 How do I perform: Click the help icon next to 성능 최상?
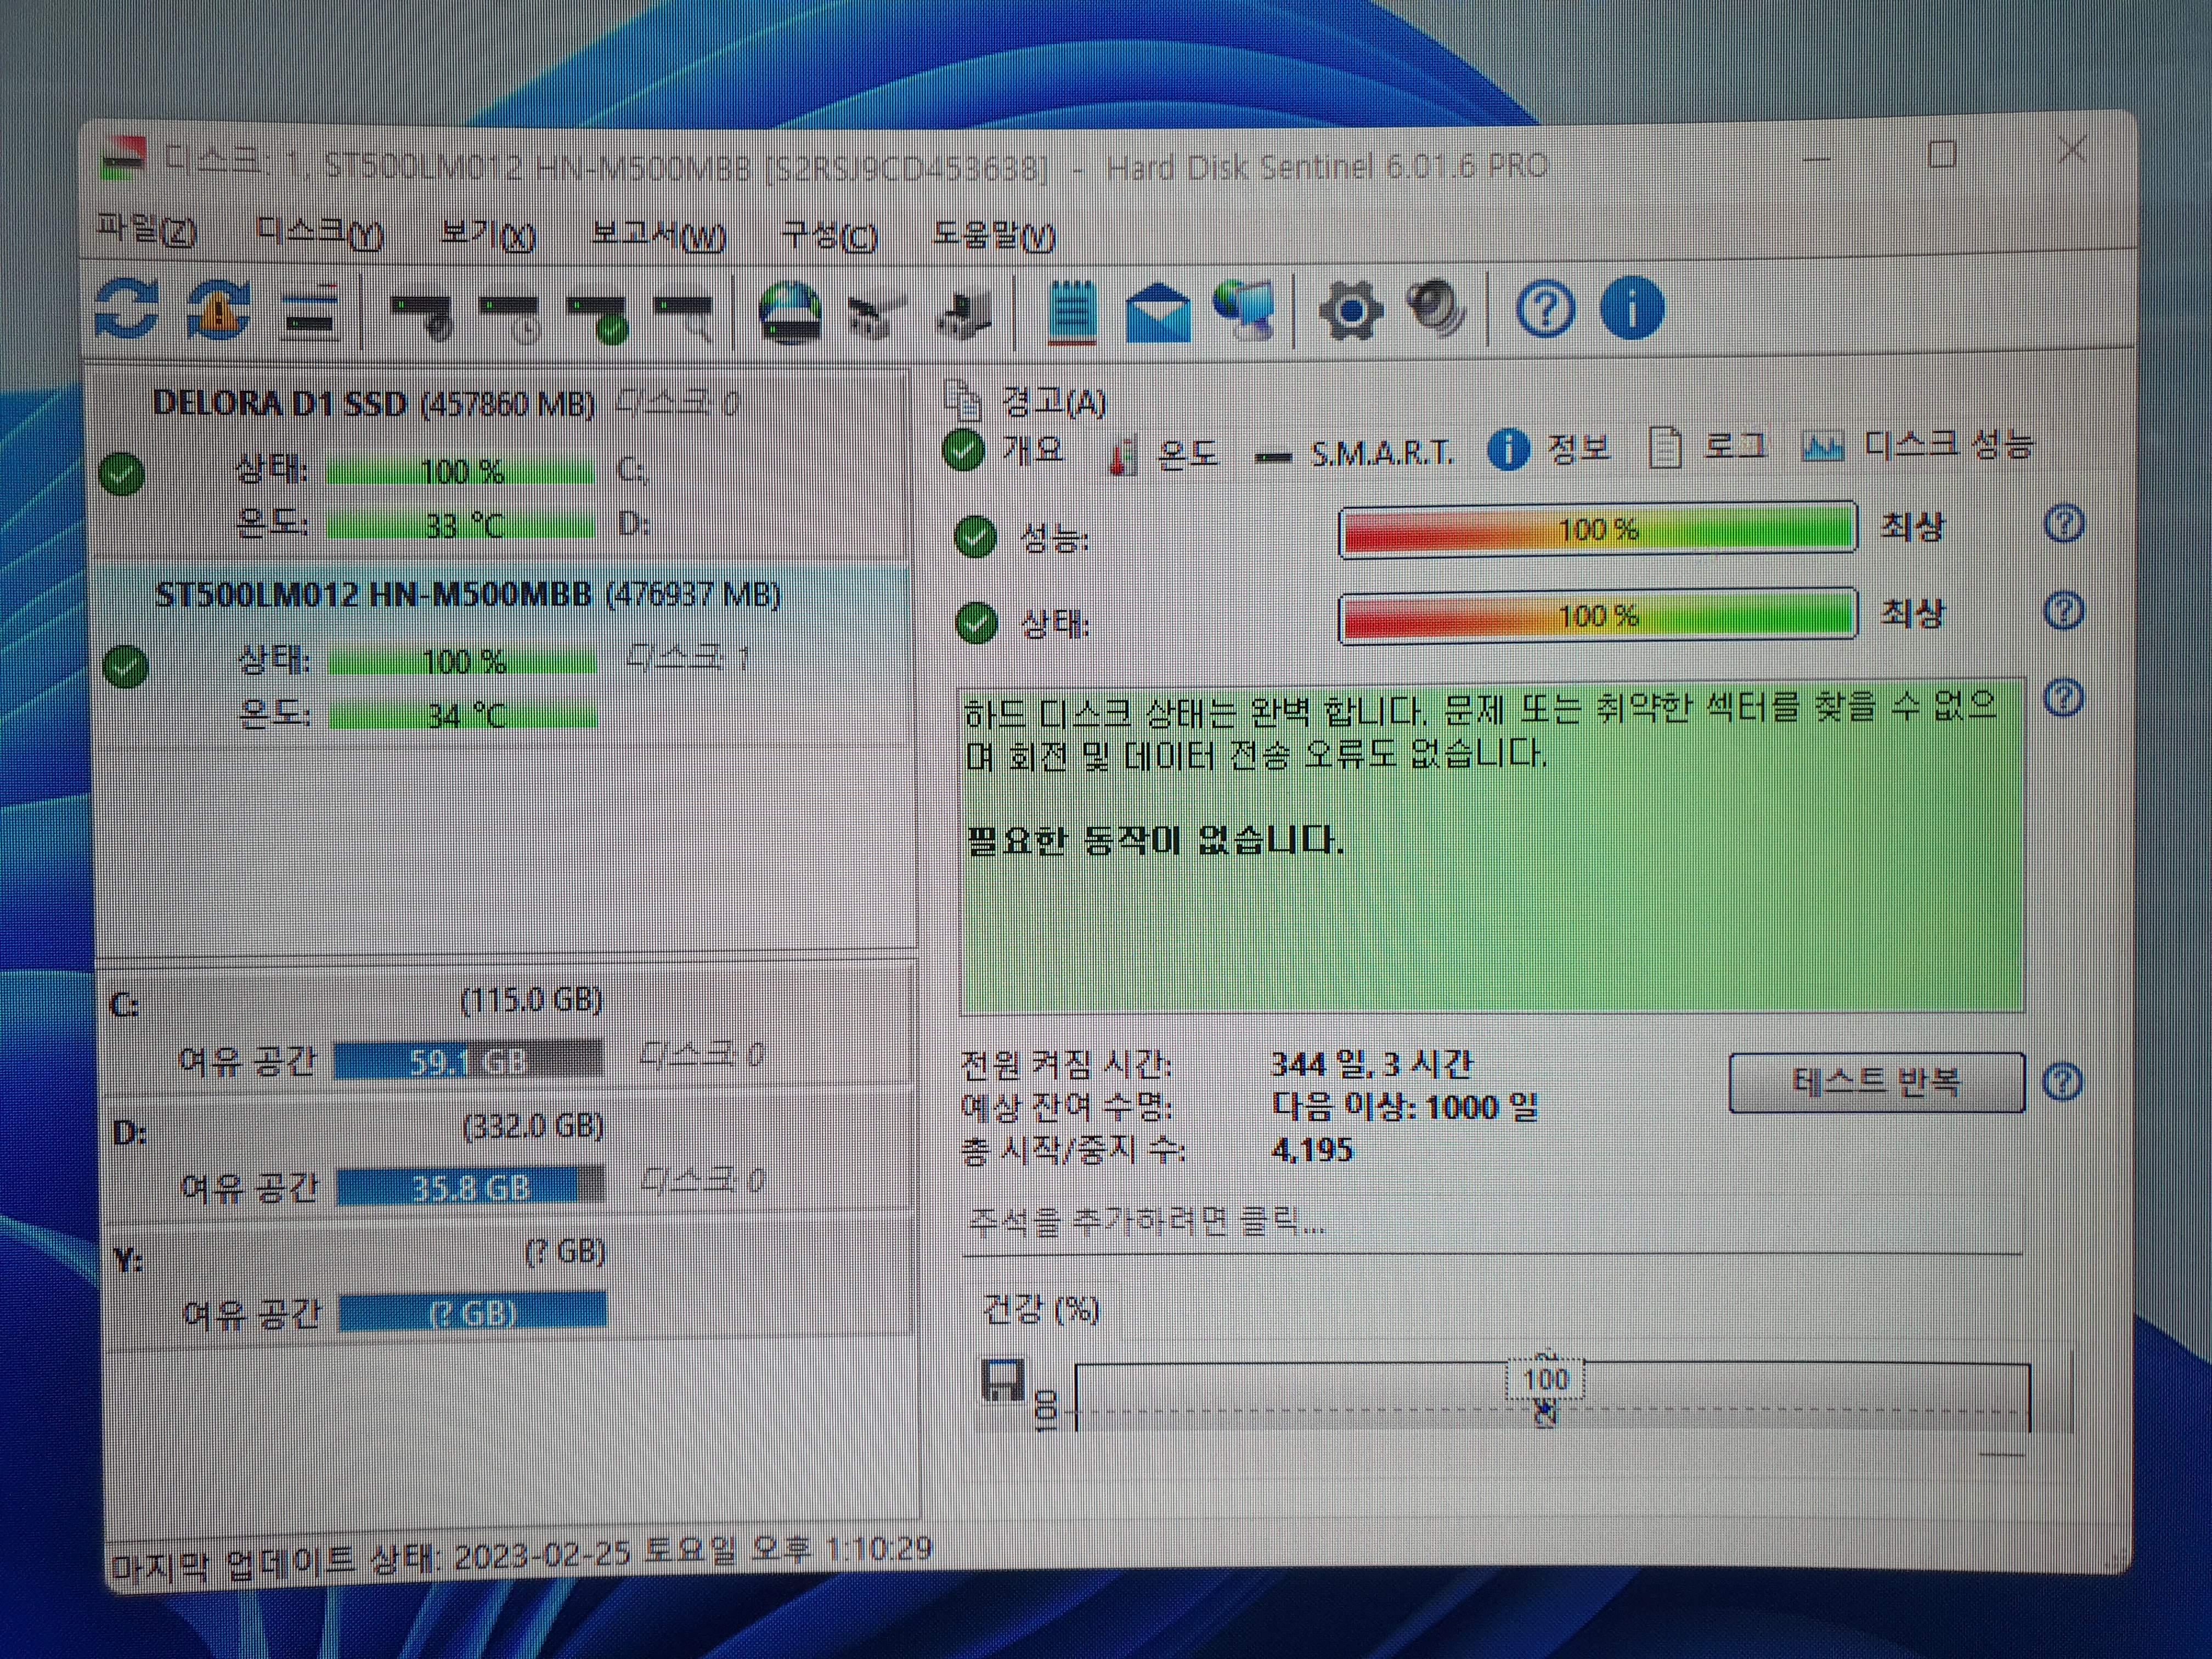click(2064, 523)
